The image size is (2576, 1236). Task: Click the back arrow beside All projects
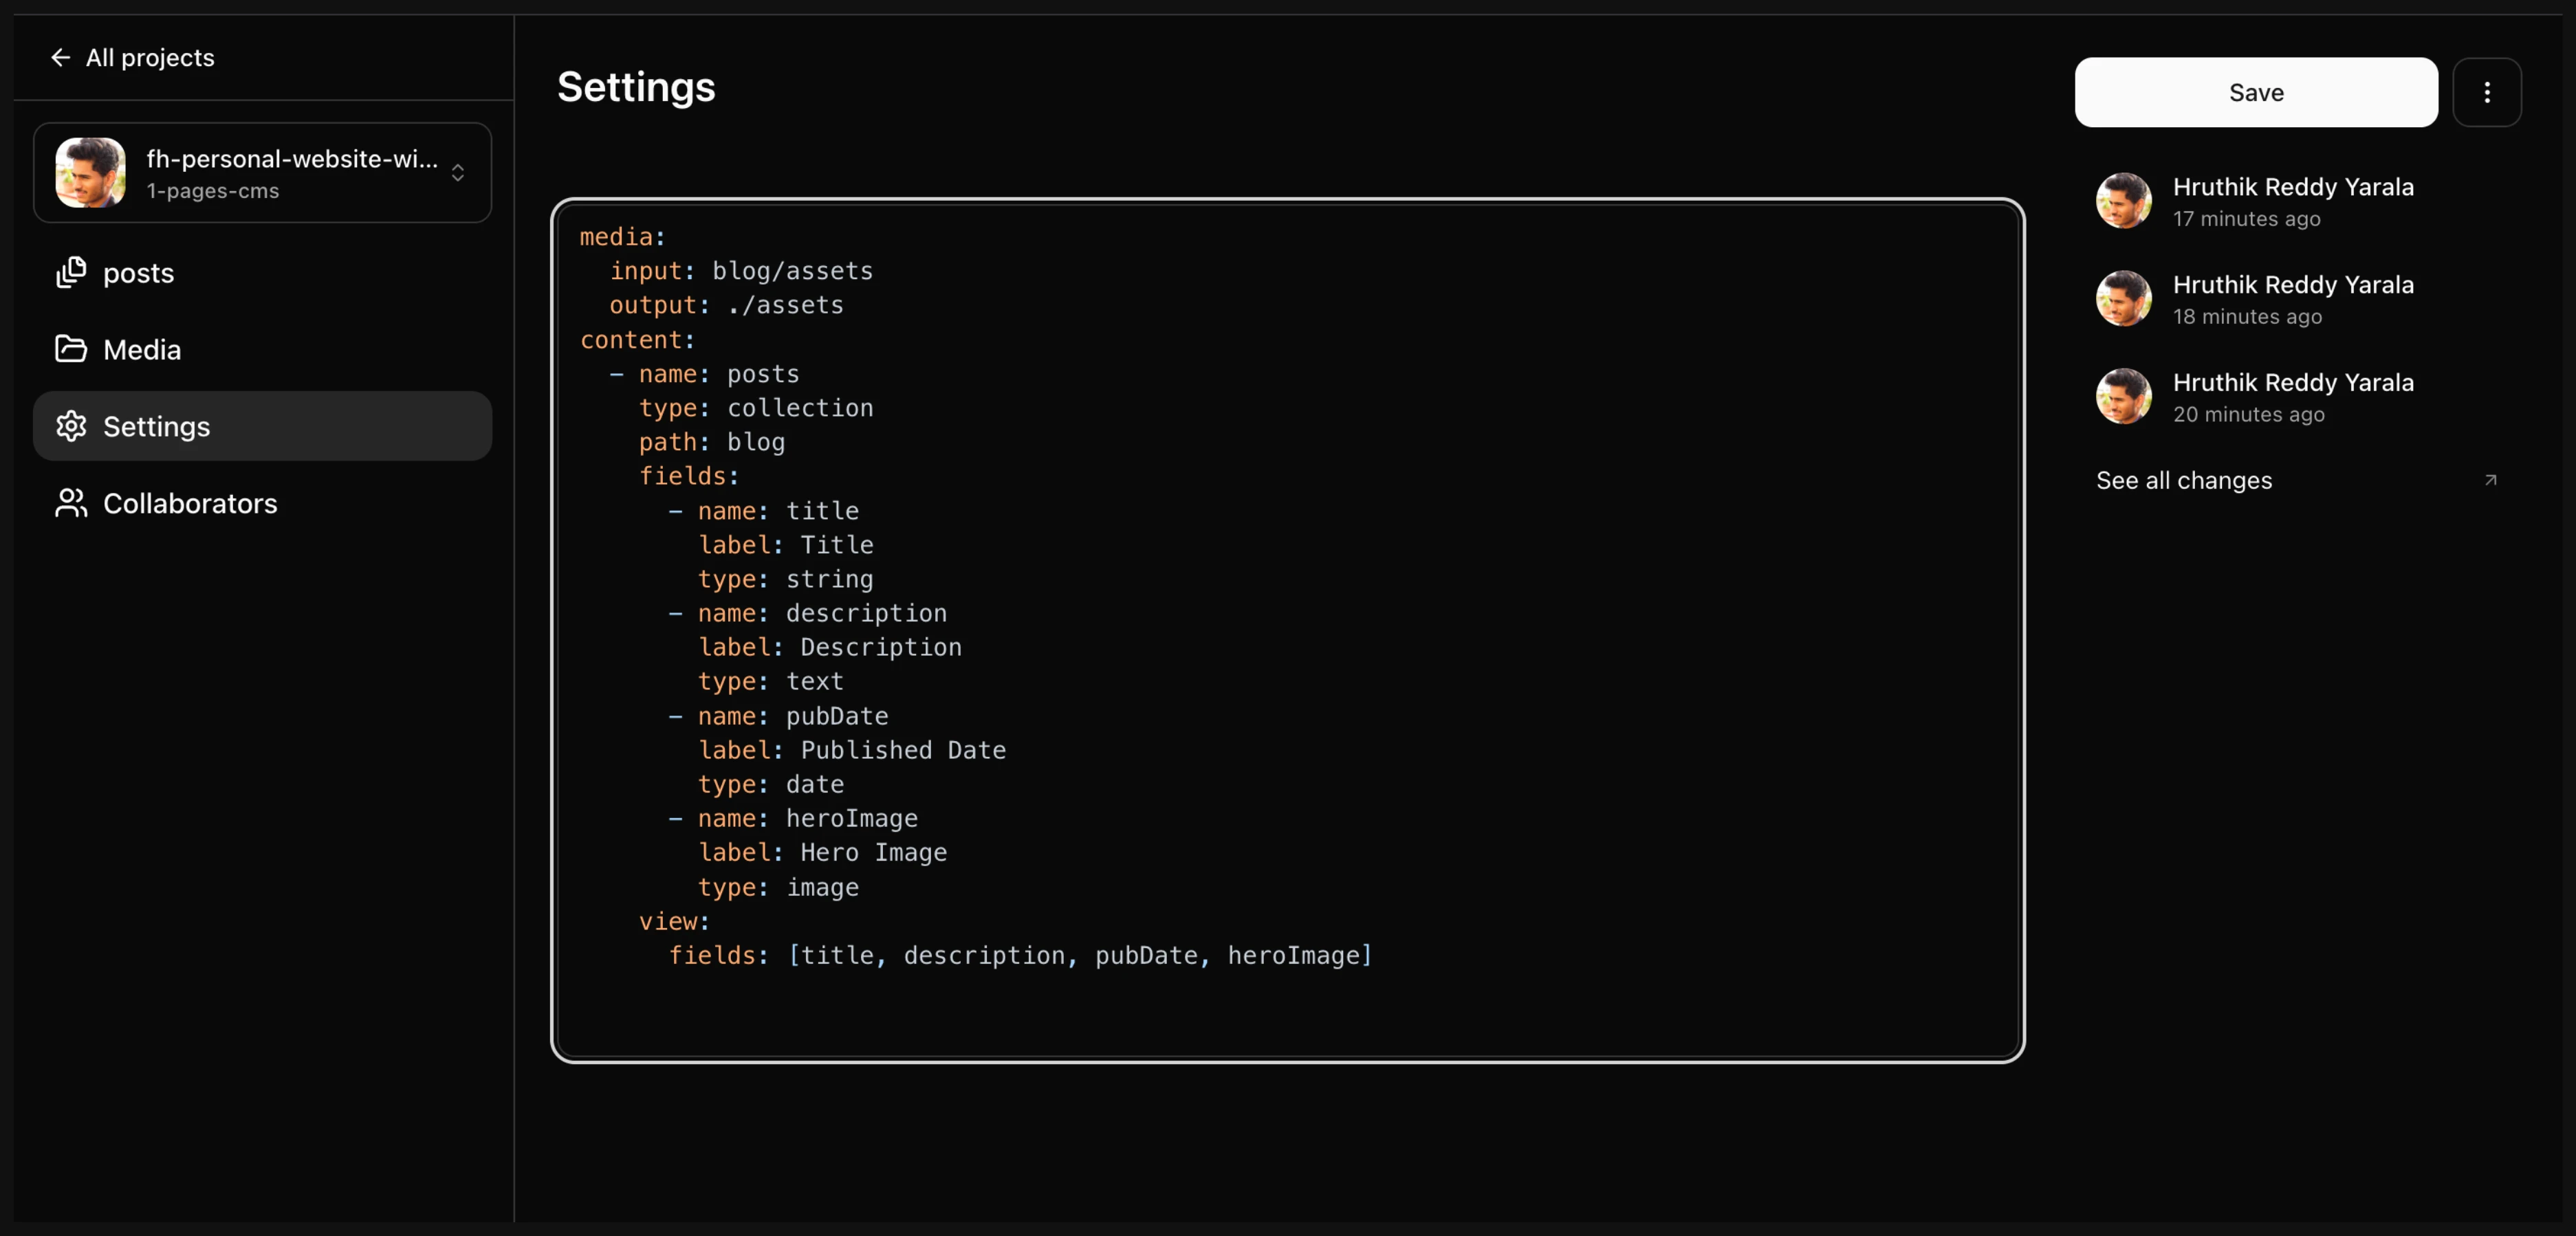(60, 58)
